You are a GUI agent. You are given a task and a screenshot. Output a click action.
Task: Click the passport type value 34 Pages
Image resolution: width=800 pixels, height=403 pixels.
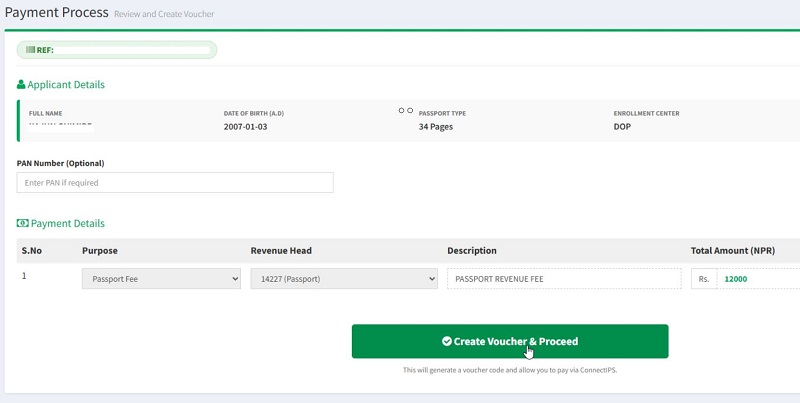436,127
